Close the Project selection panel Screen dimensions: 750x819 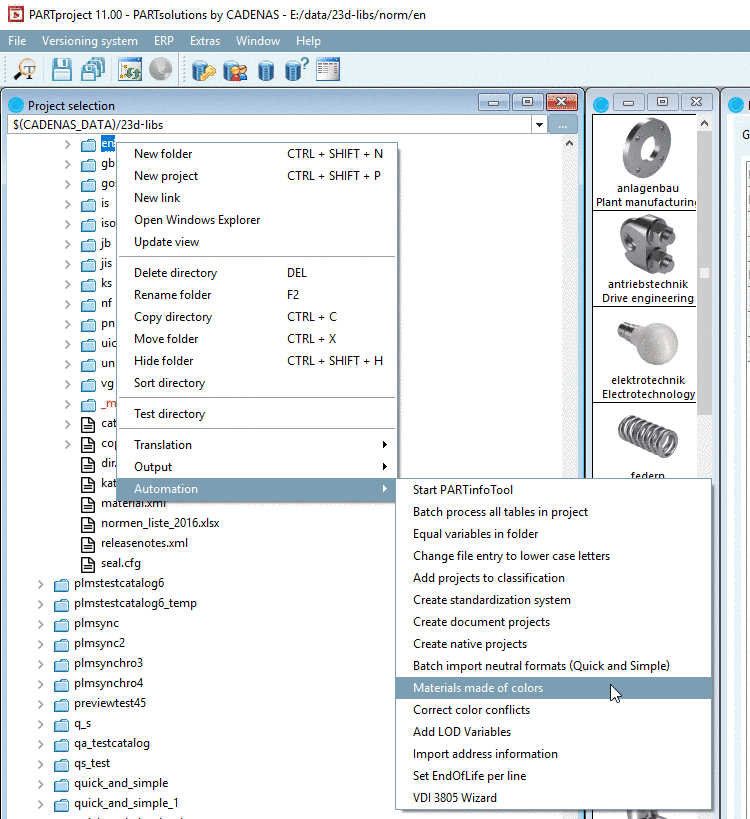(561, 102)
